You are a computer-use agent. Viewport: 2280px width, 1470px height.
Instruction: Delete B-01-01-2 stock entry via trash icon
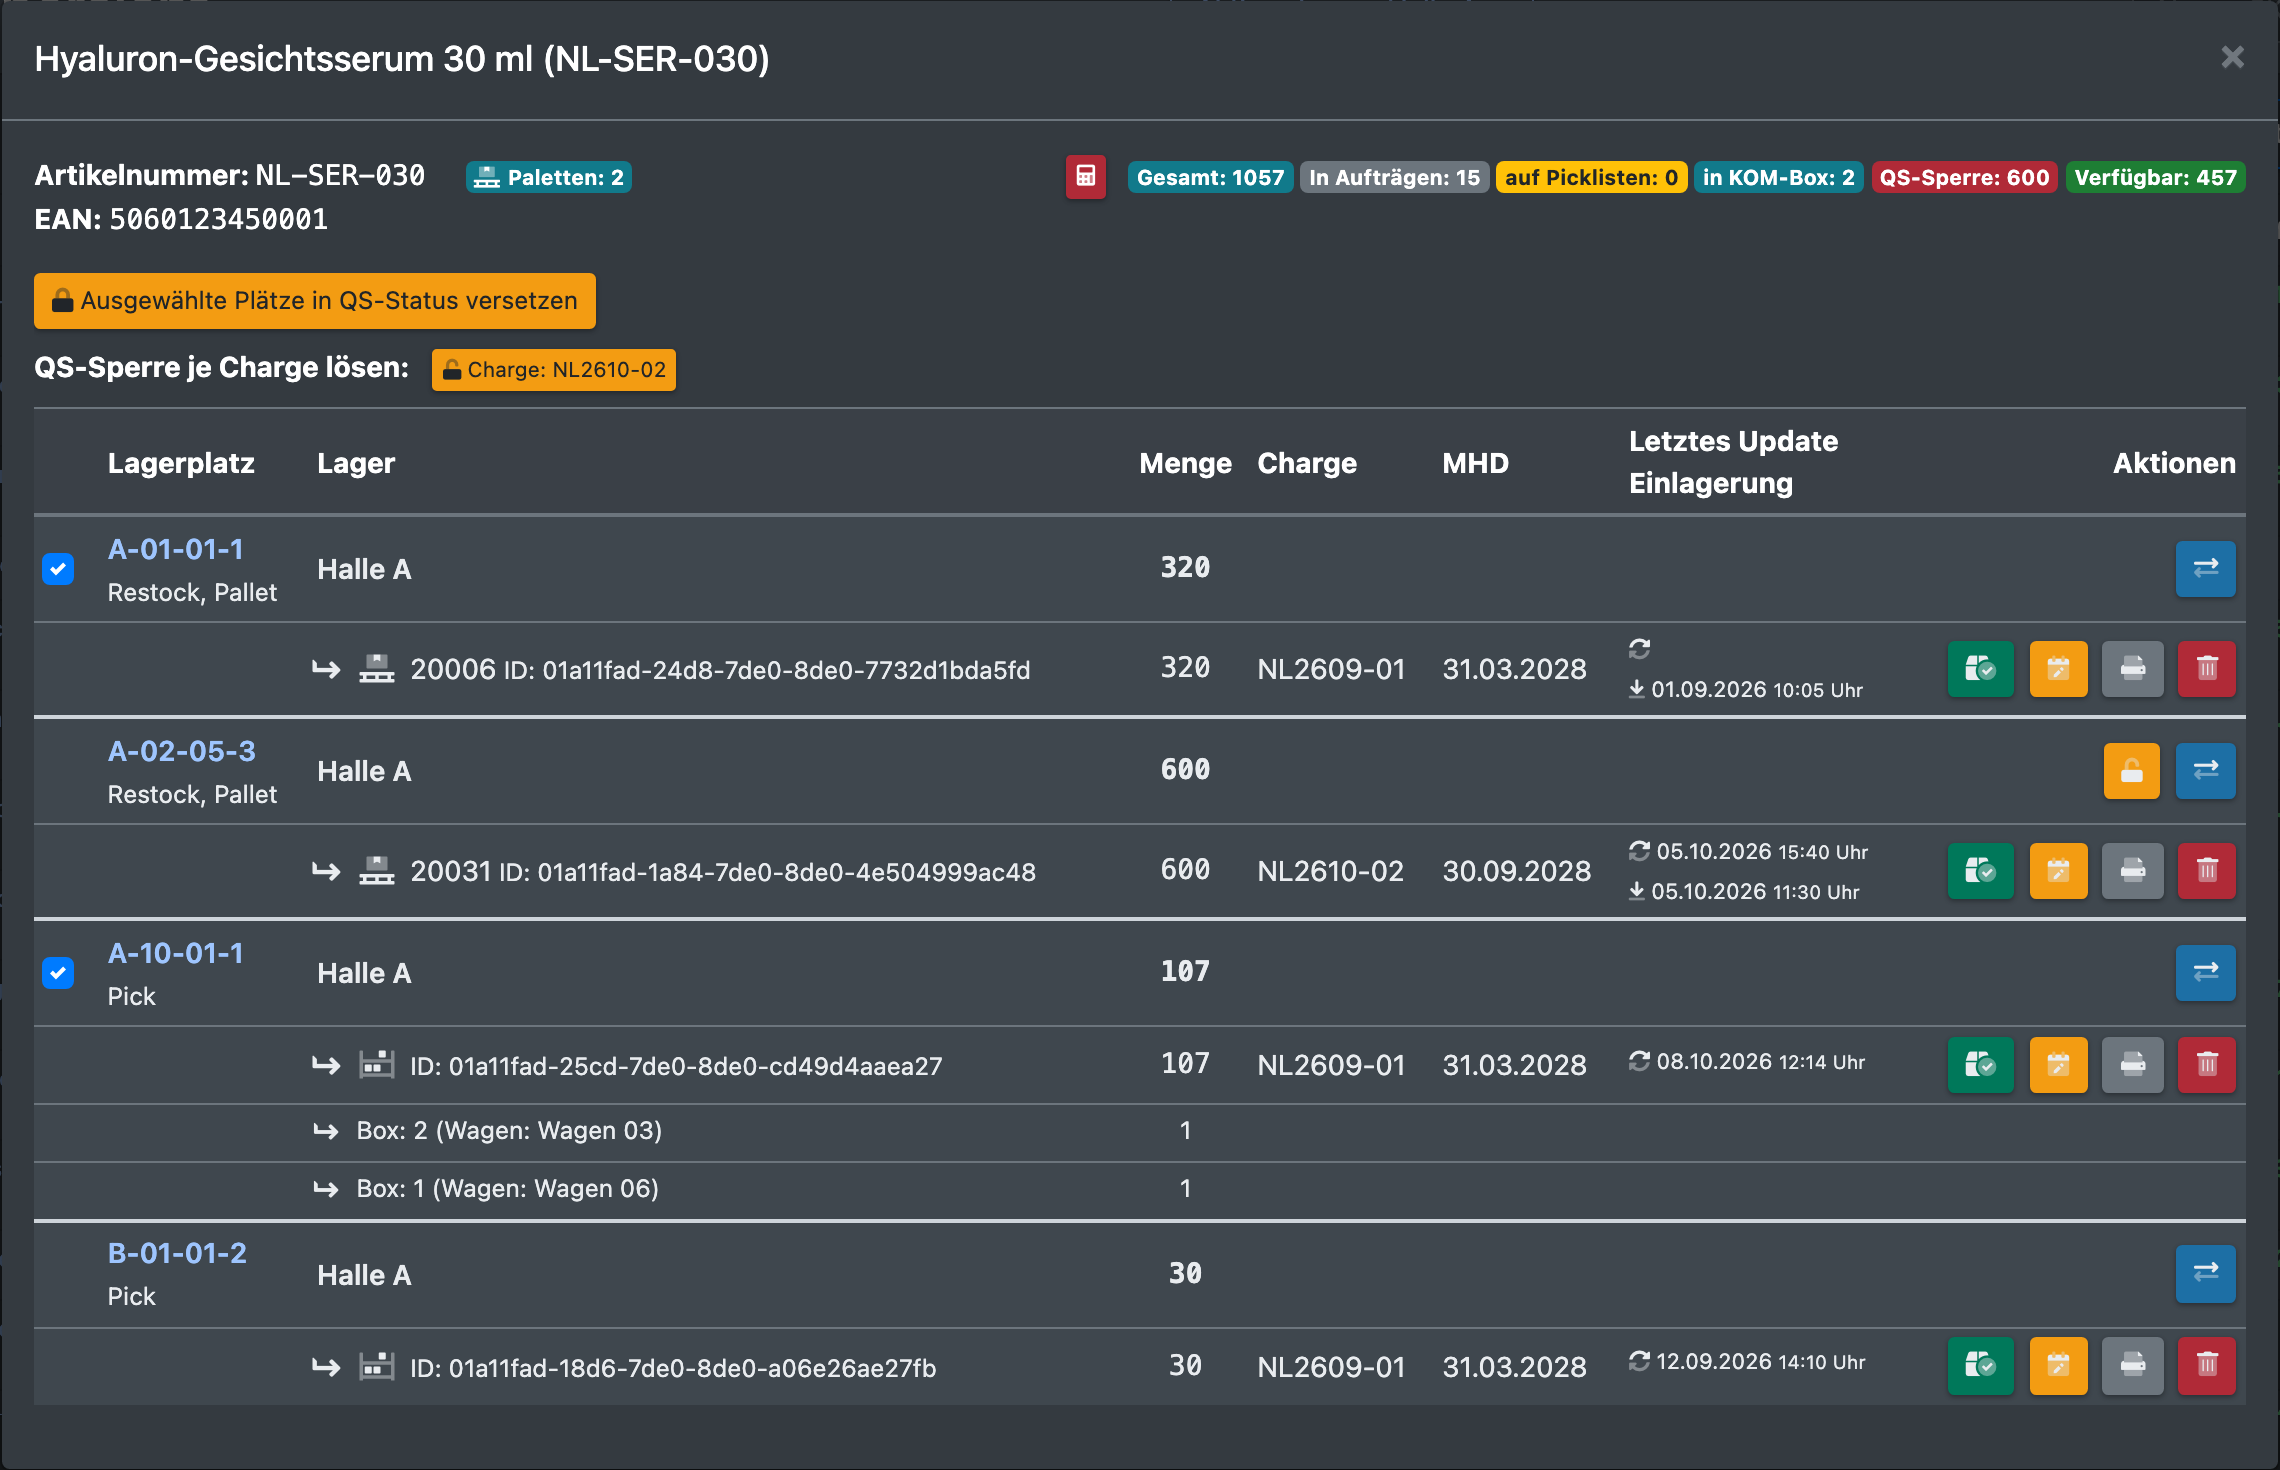(2207, 1365)
